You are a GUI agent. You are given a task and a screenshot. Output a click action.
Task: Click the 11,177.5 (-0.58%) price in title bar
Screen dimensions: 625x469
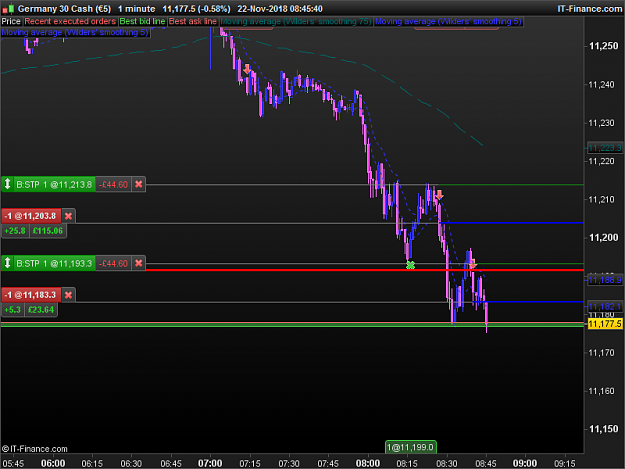[x=196, y=8]
